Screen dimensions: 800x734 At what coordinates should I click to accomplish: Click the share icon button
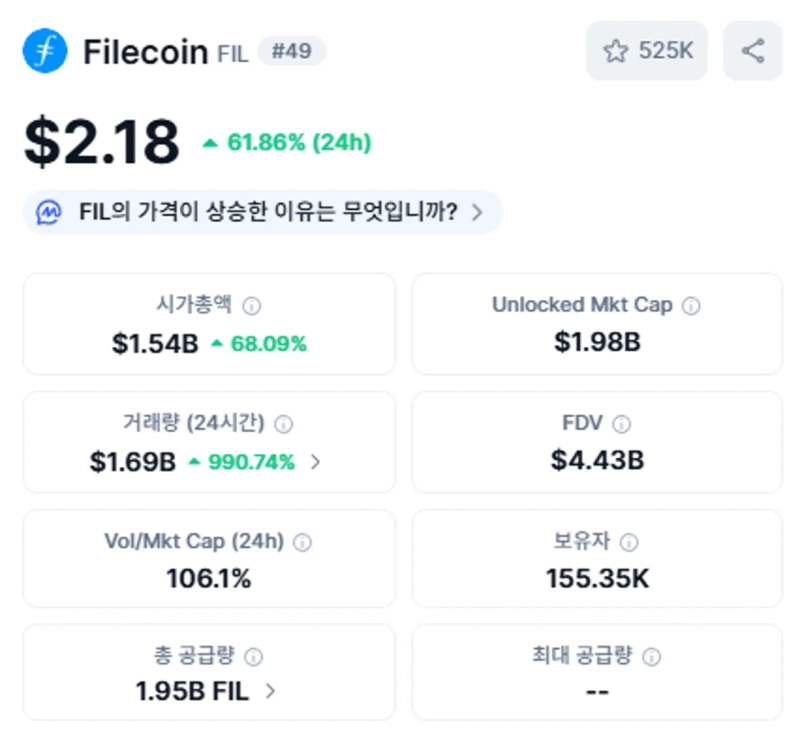[753, 51]
